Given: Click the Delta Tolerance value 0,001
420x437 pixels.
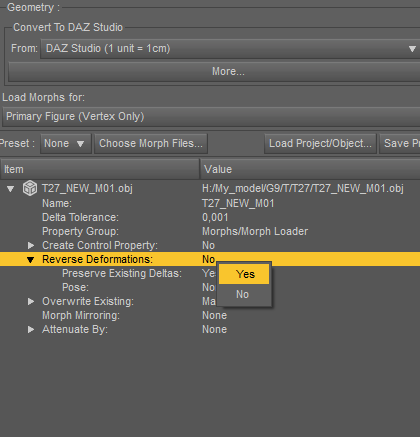Looking at the screenshot, I should pyautogui.click(x=215, y=218).
